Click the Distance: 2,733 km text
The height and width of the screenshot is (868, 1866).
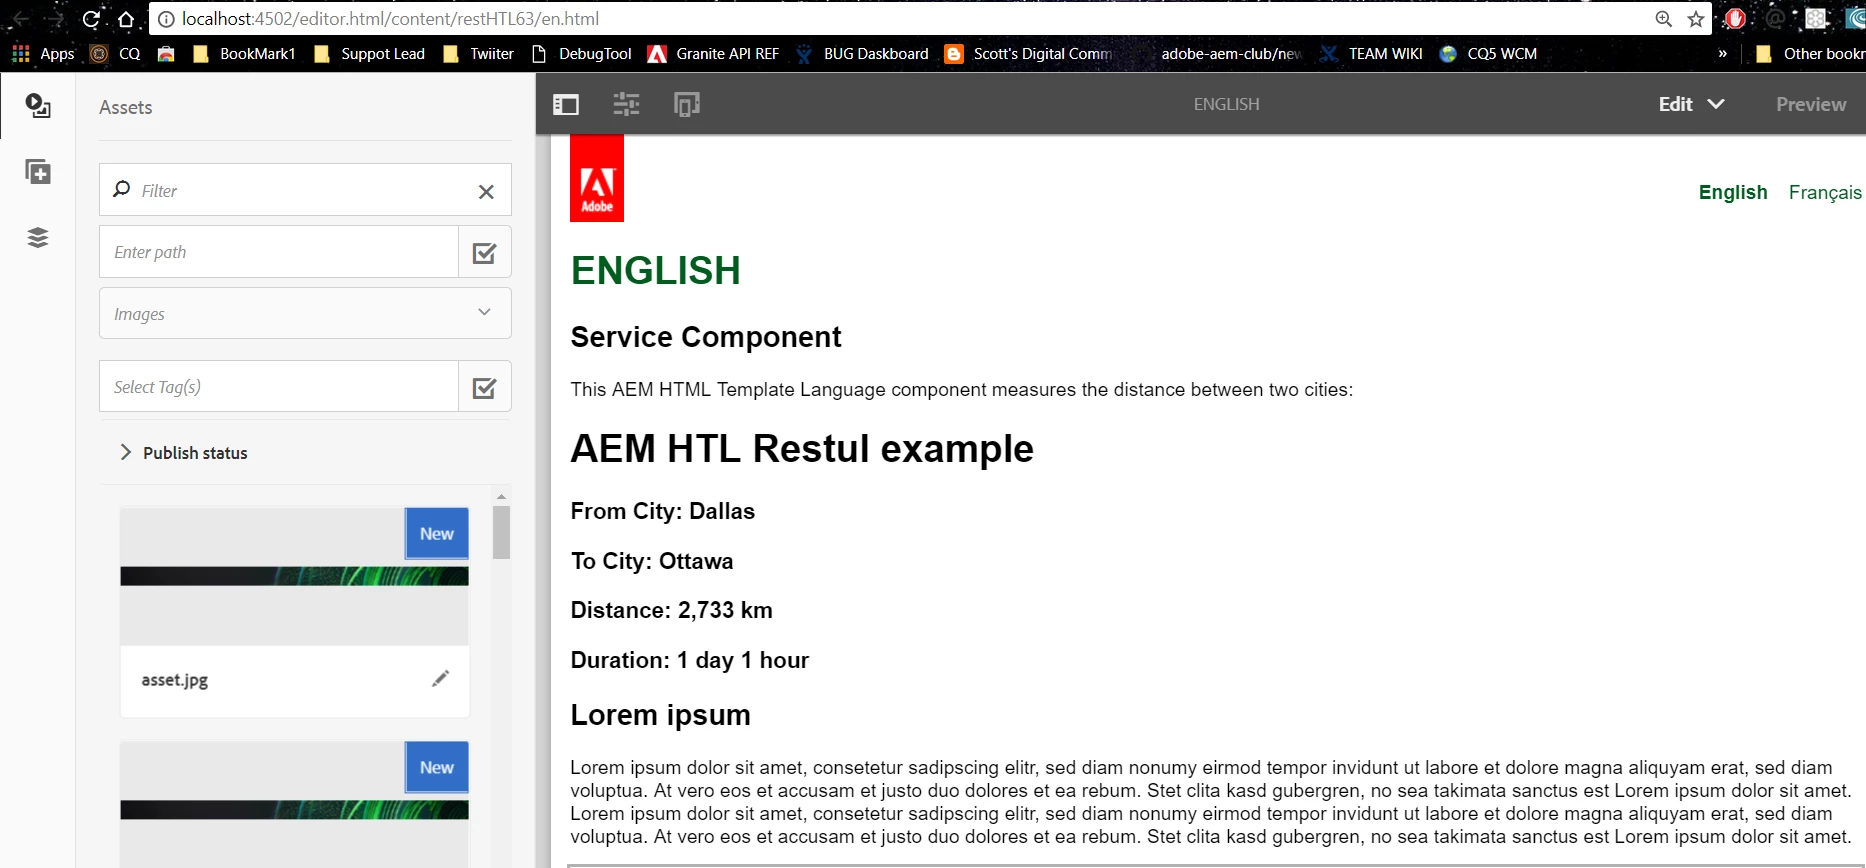[671, 610]
